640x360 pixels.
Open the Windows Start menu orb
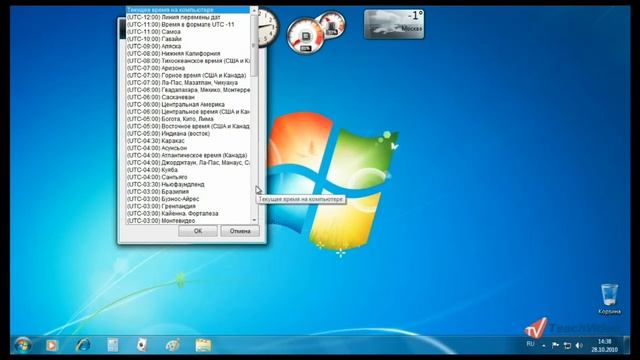click(x=22, y=345)
